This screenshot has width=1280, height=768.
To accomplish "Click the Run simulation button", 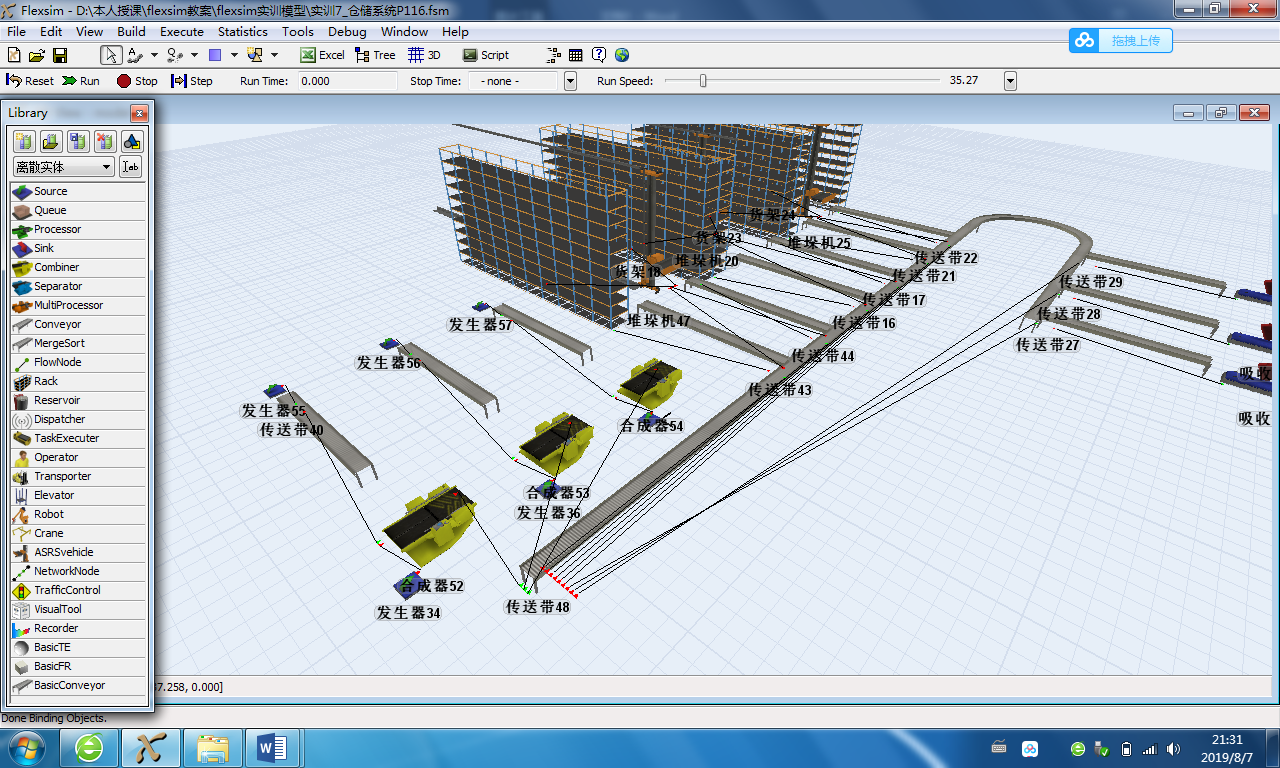I will [81, 81].
